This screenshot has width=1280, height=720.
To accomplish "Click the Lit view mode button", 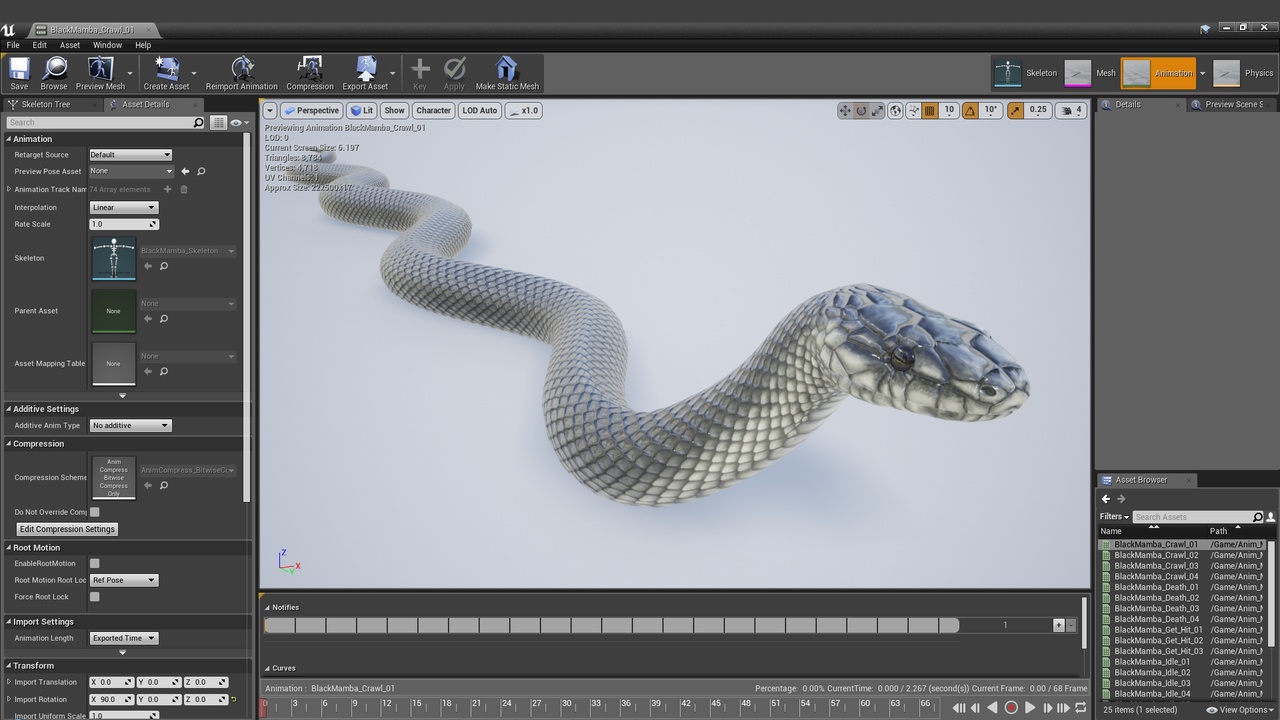I will 361,110.
